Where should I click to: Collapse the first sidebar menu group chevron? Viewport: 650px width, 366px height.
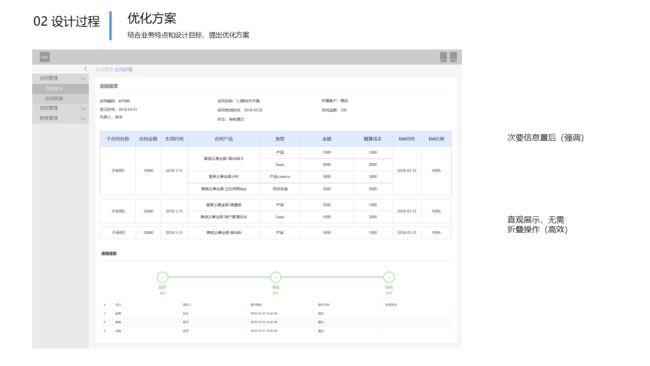point(83,78)
